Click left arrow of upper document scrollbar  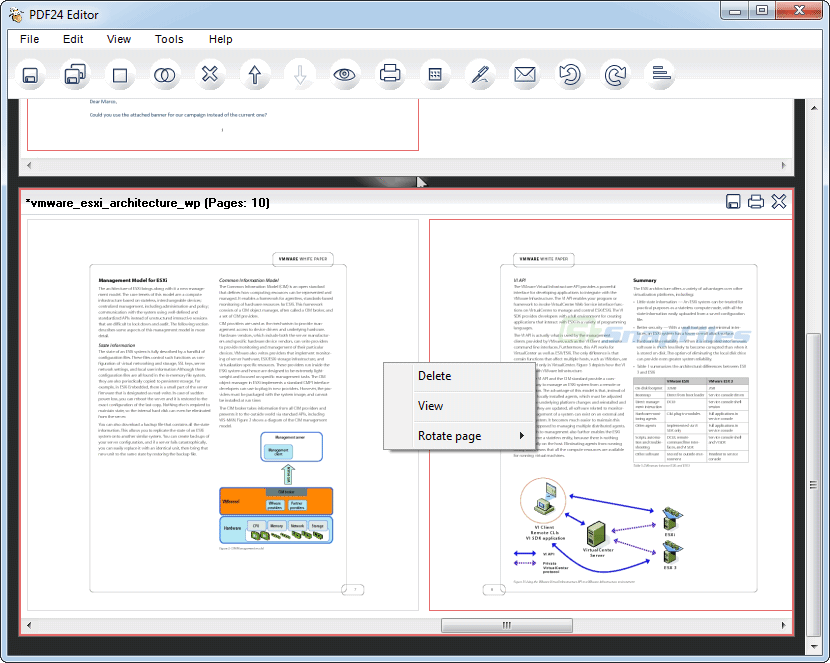pos(29,165)
